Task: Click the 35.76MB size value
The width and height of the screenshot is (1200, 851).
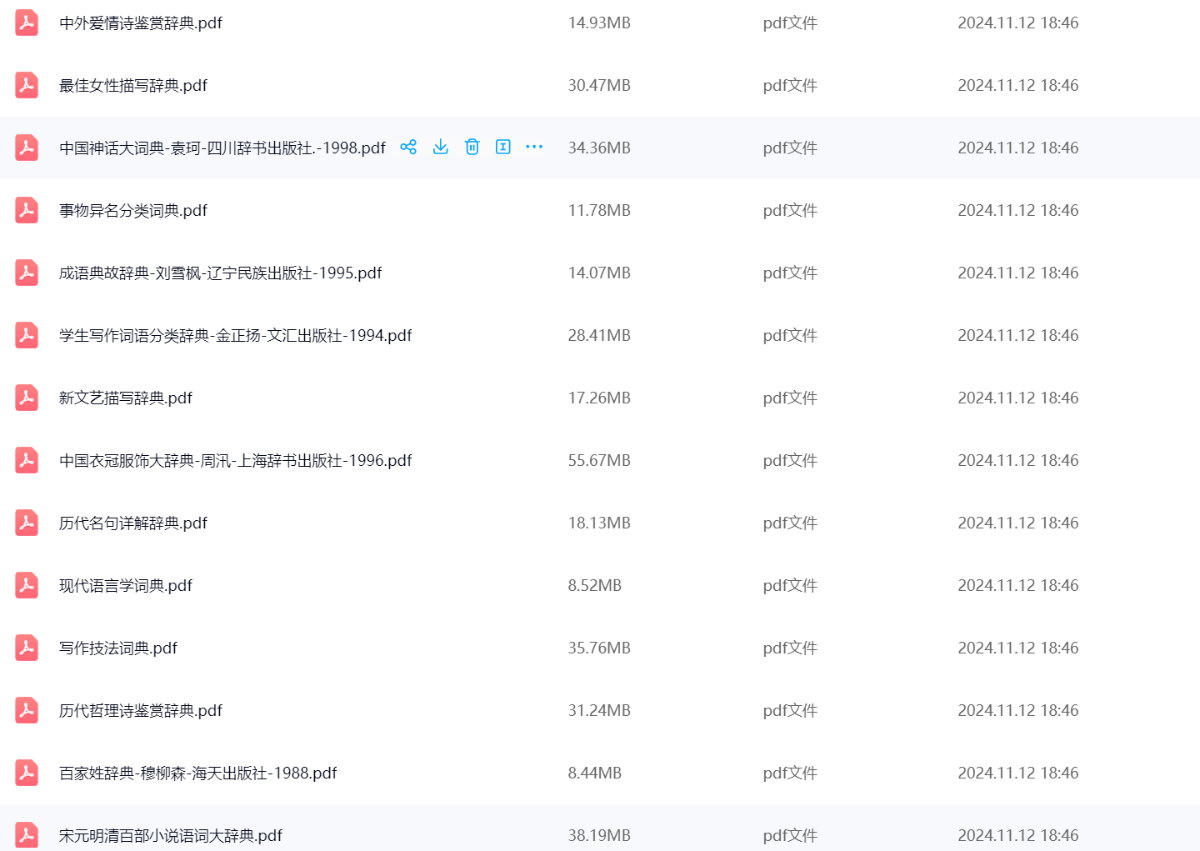Action: (599, 648)
